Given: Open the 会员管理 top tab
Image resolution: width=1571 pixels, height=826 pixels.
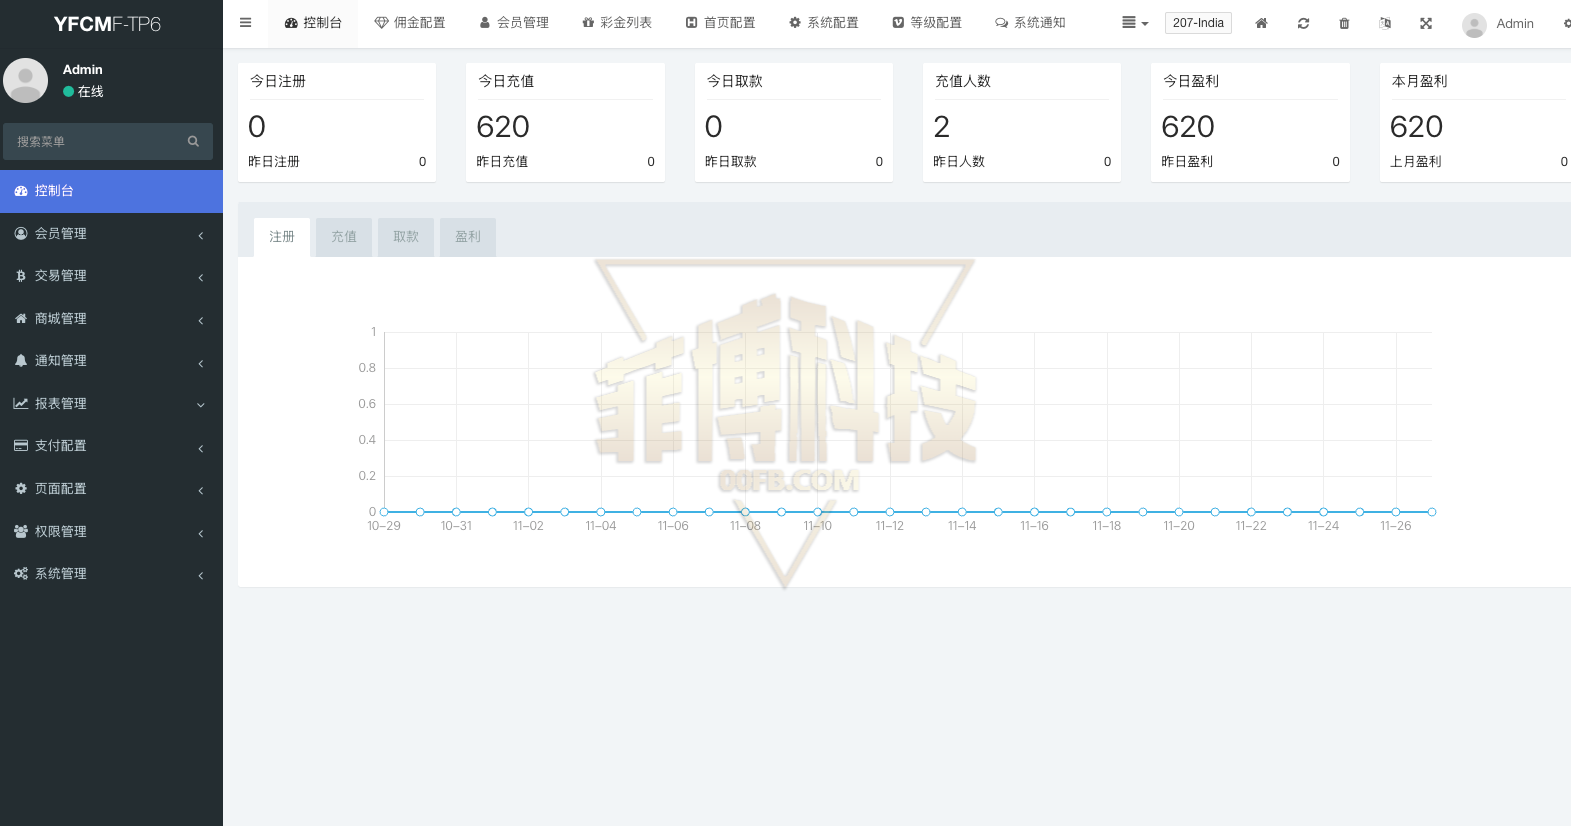Looking at the screenshot, I should (x=514, y=23).
